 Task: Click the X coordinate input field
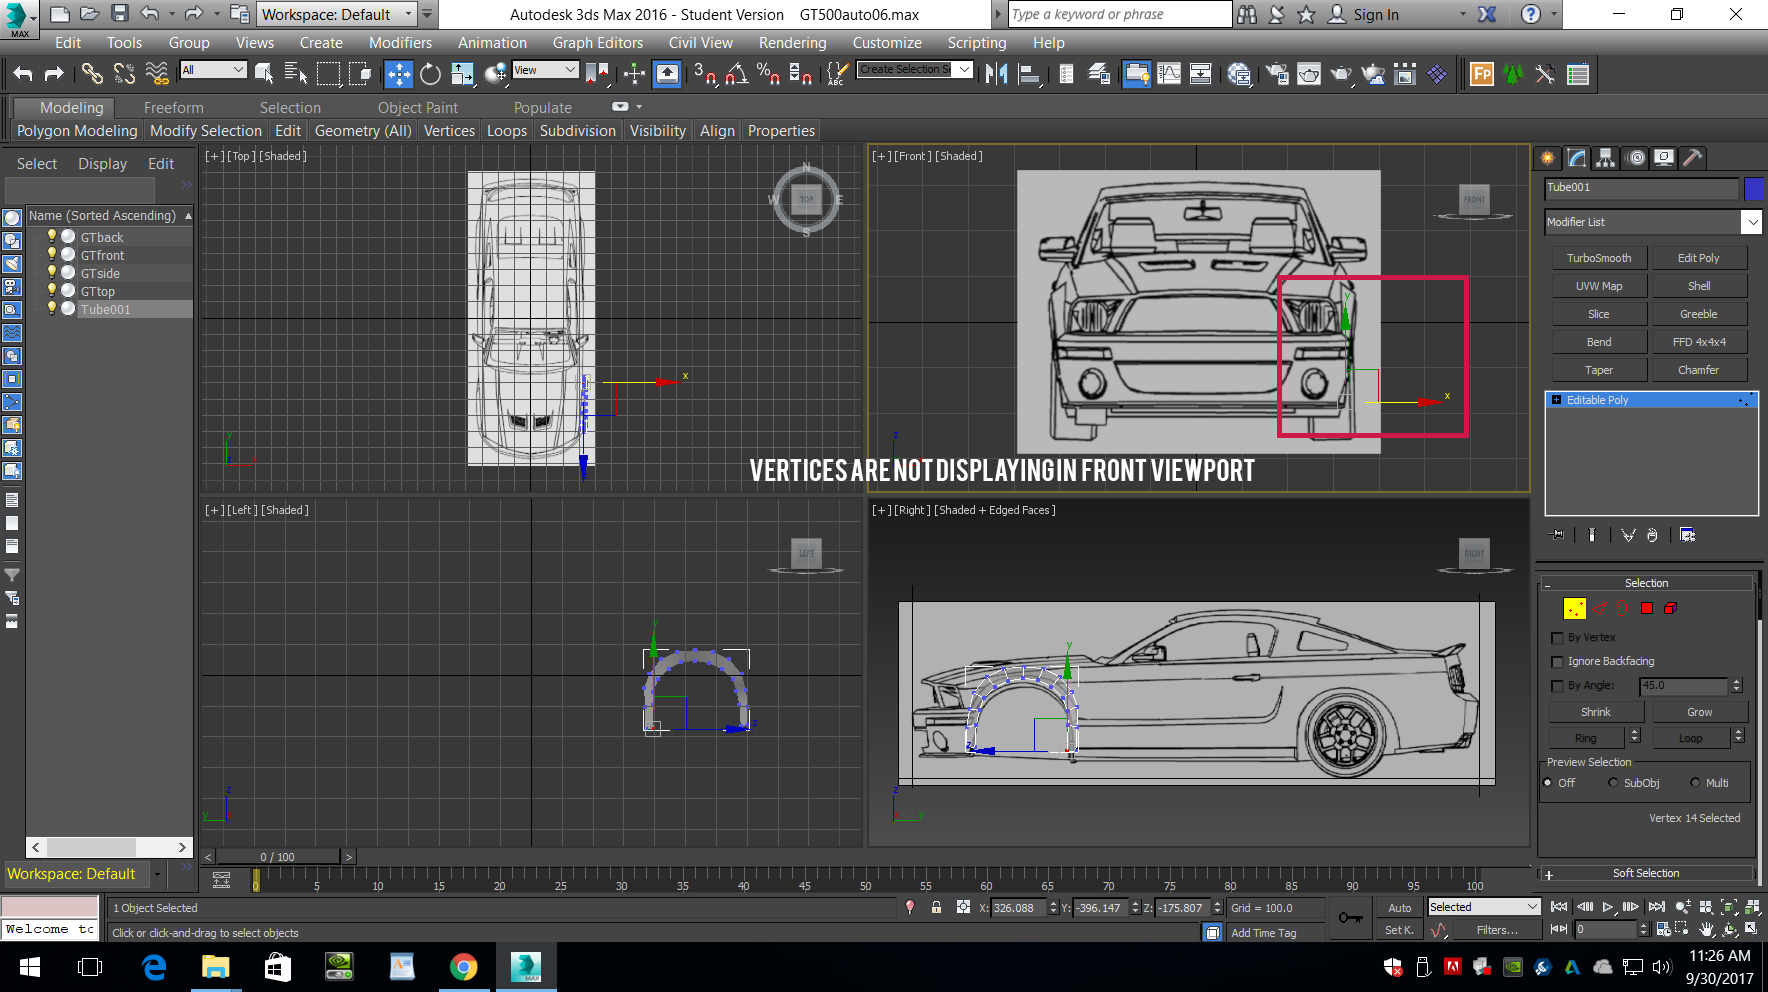1018,908
